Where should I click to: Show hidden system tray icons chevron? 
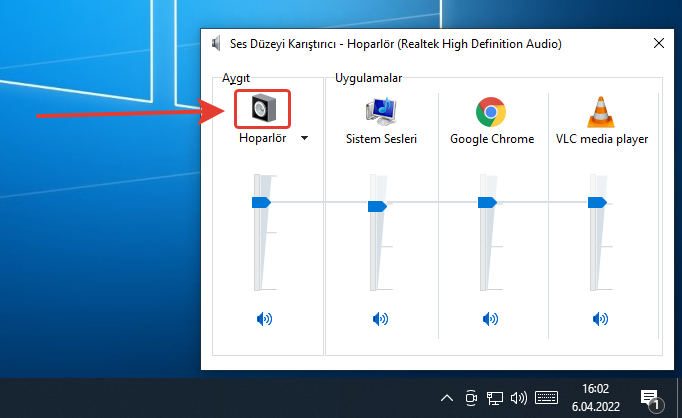coord(447,398)
